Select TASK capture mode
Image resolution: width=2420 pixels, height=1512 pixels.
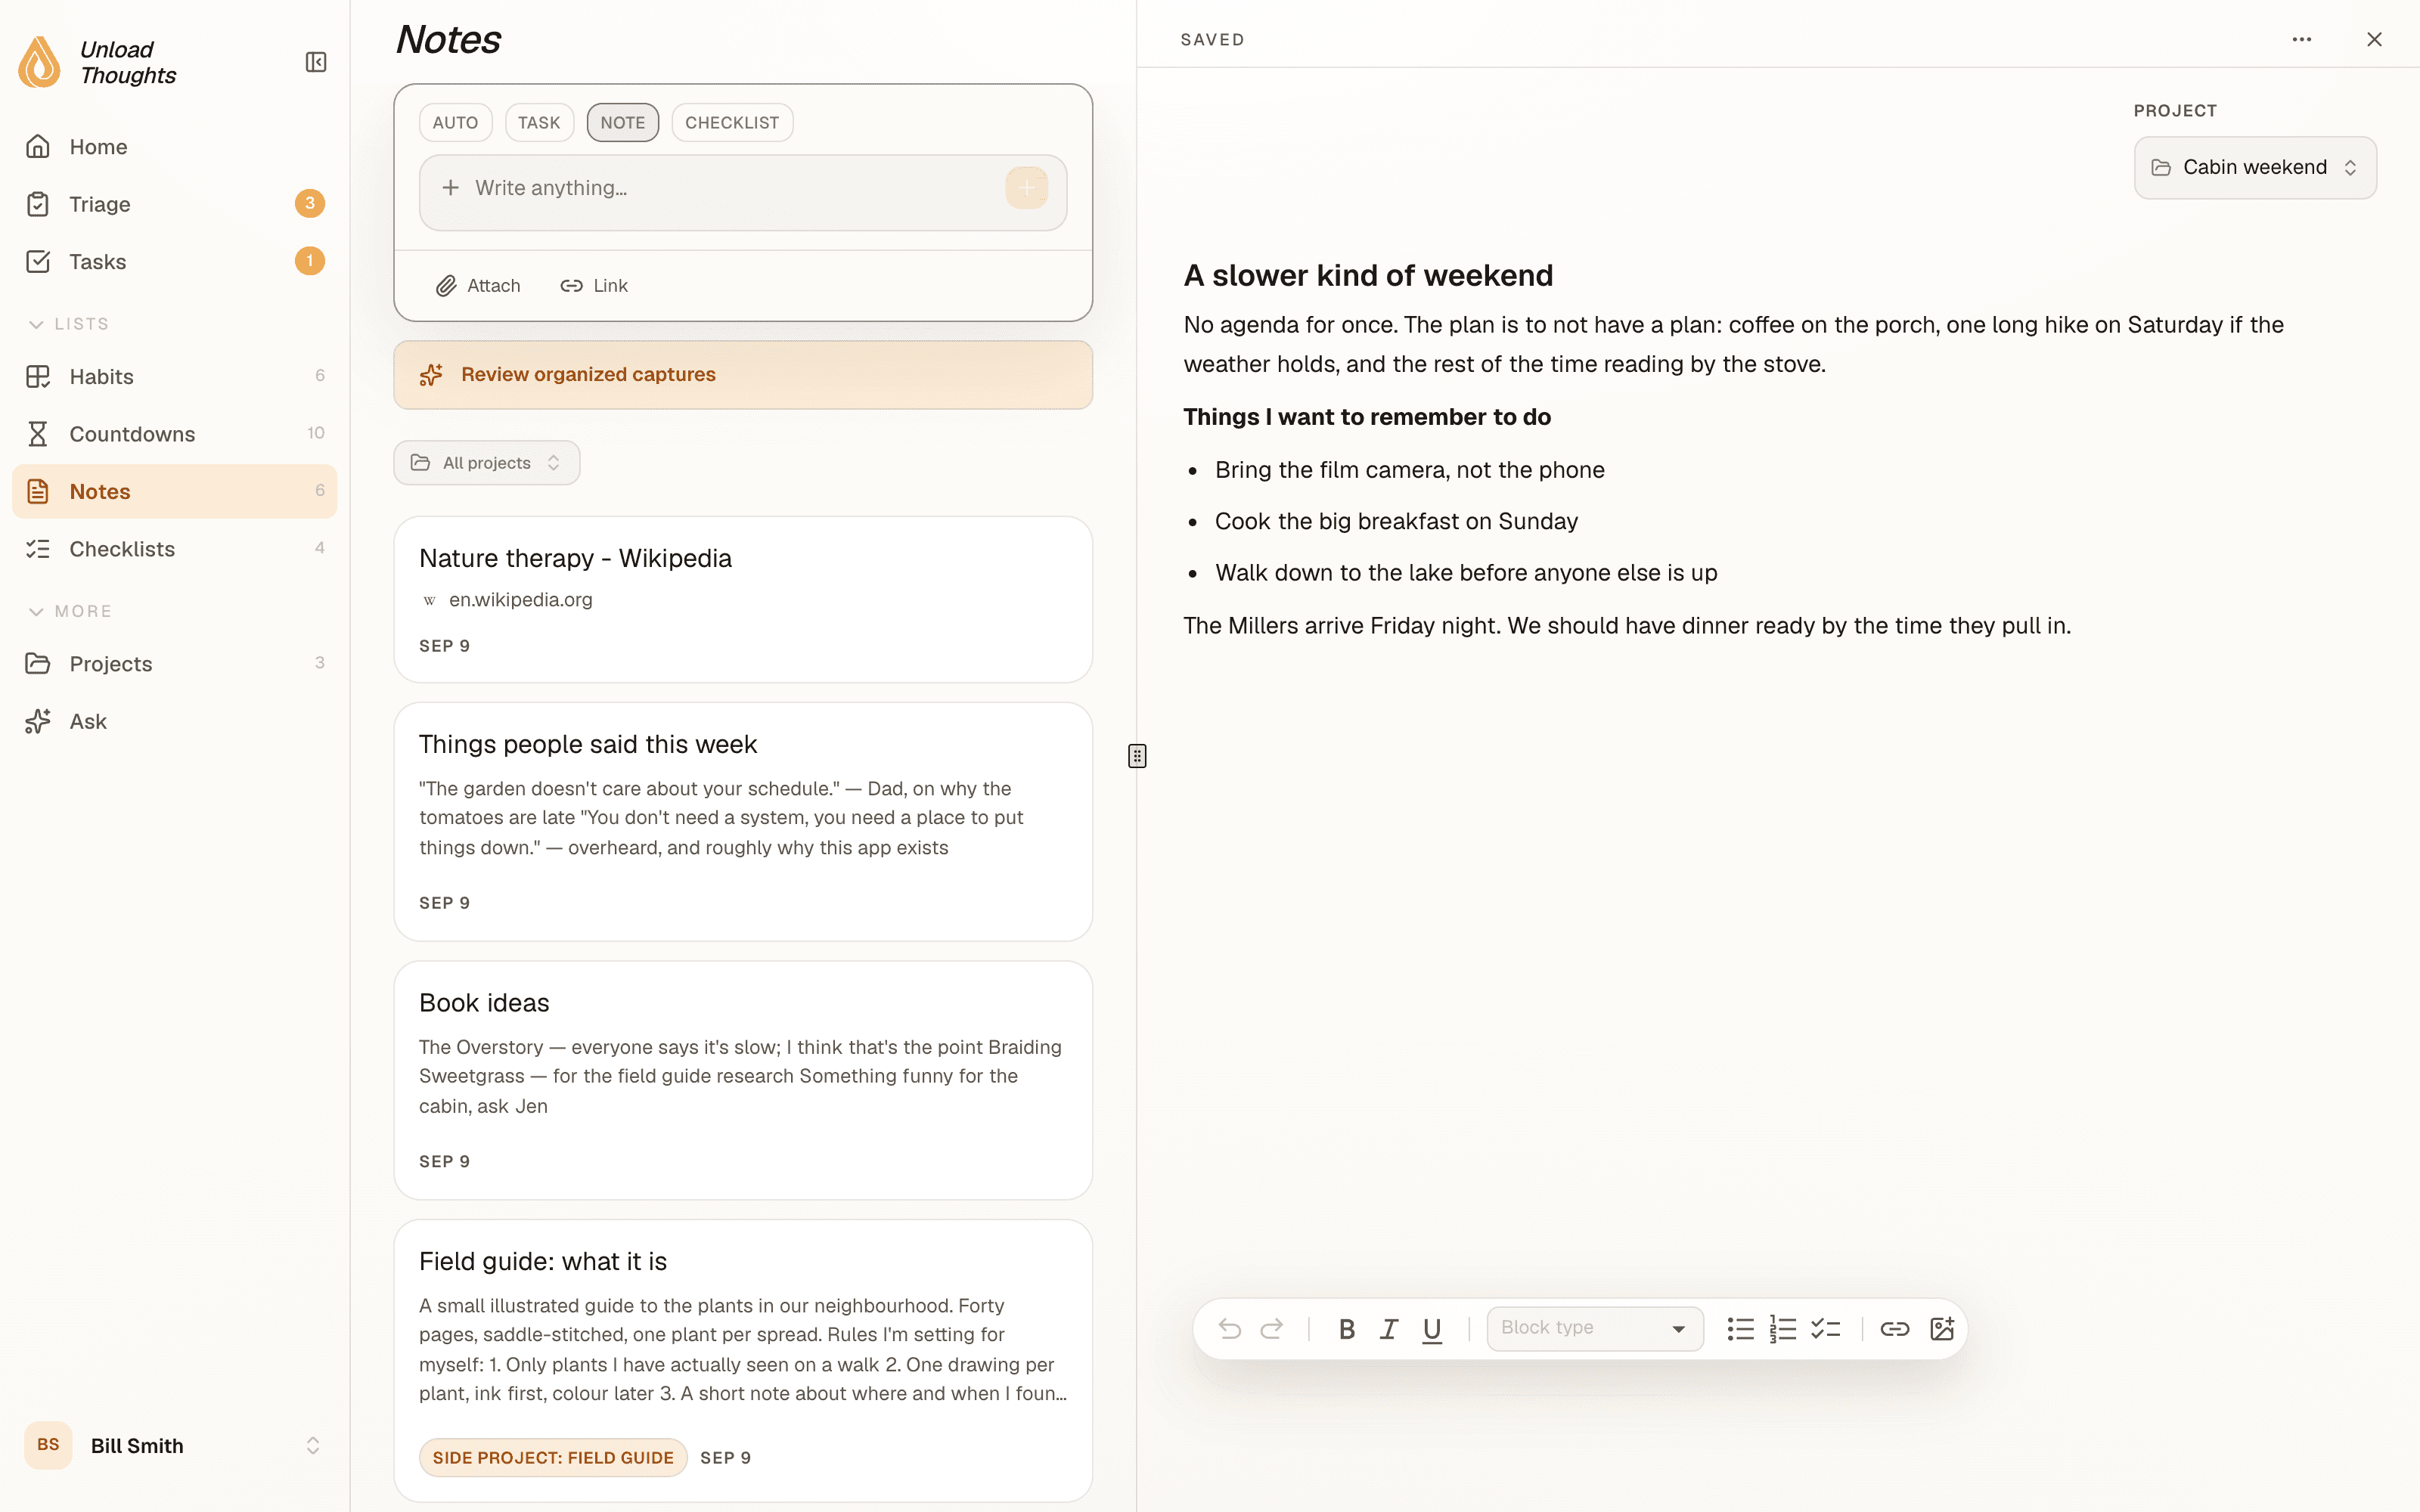[x=539, y=122]
